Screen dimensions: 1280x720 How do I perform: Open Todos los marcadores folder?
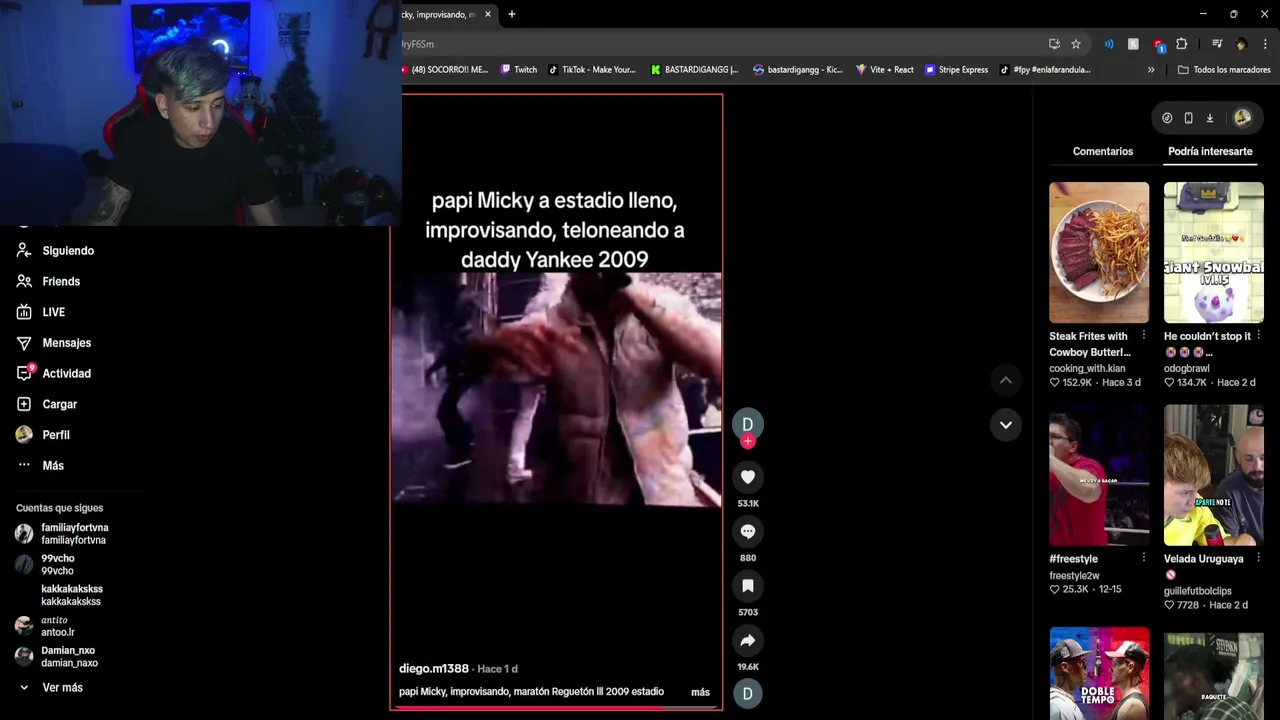coord(1224,70)
